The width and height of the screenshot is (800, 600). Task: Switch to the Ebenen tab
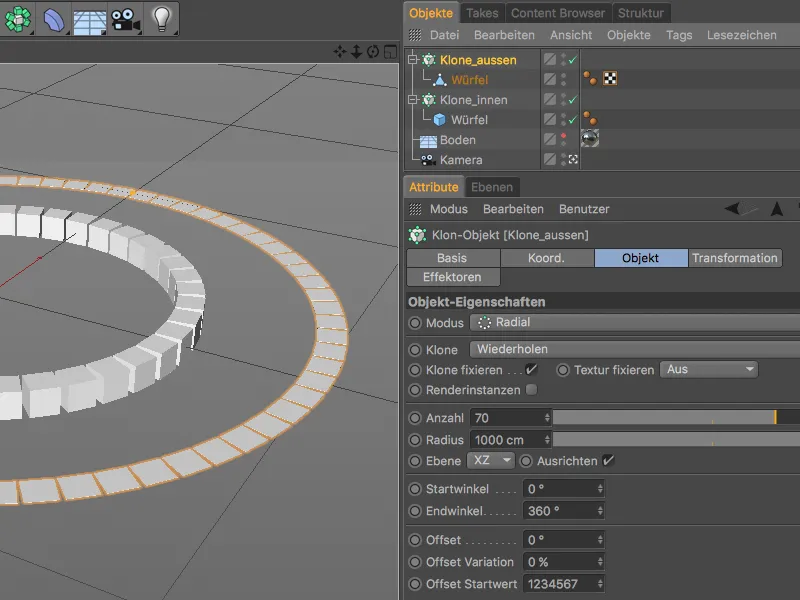492,187
